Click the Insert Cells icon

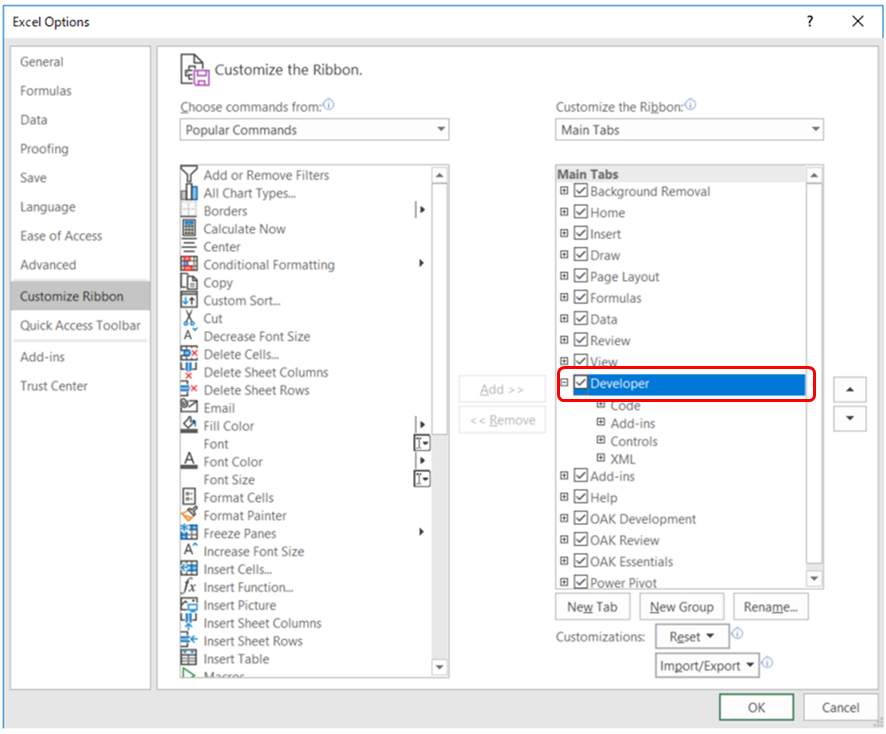point(189,569)
